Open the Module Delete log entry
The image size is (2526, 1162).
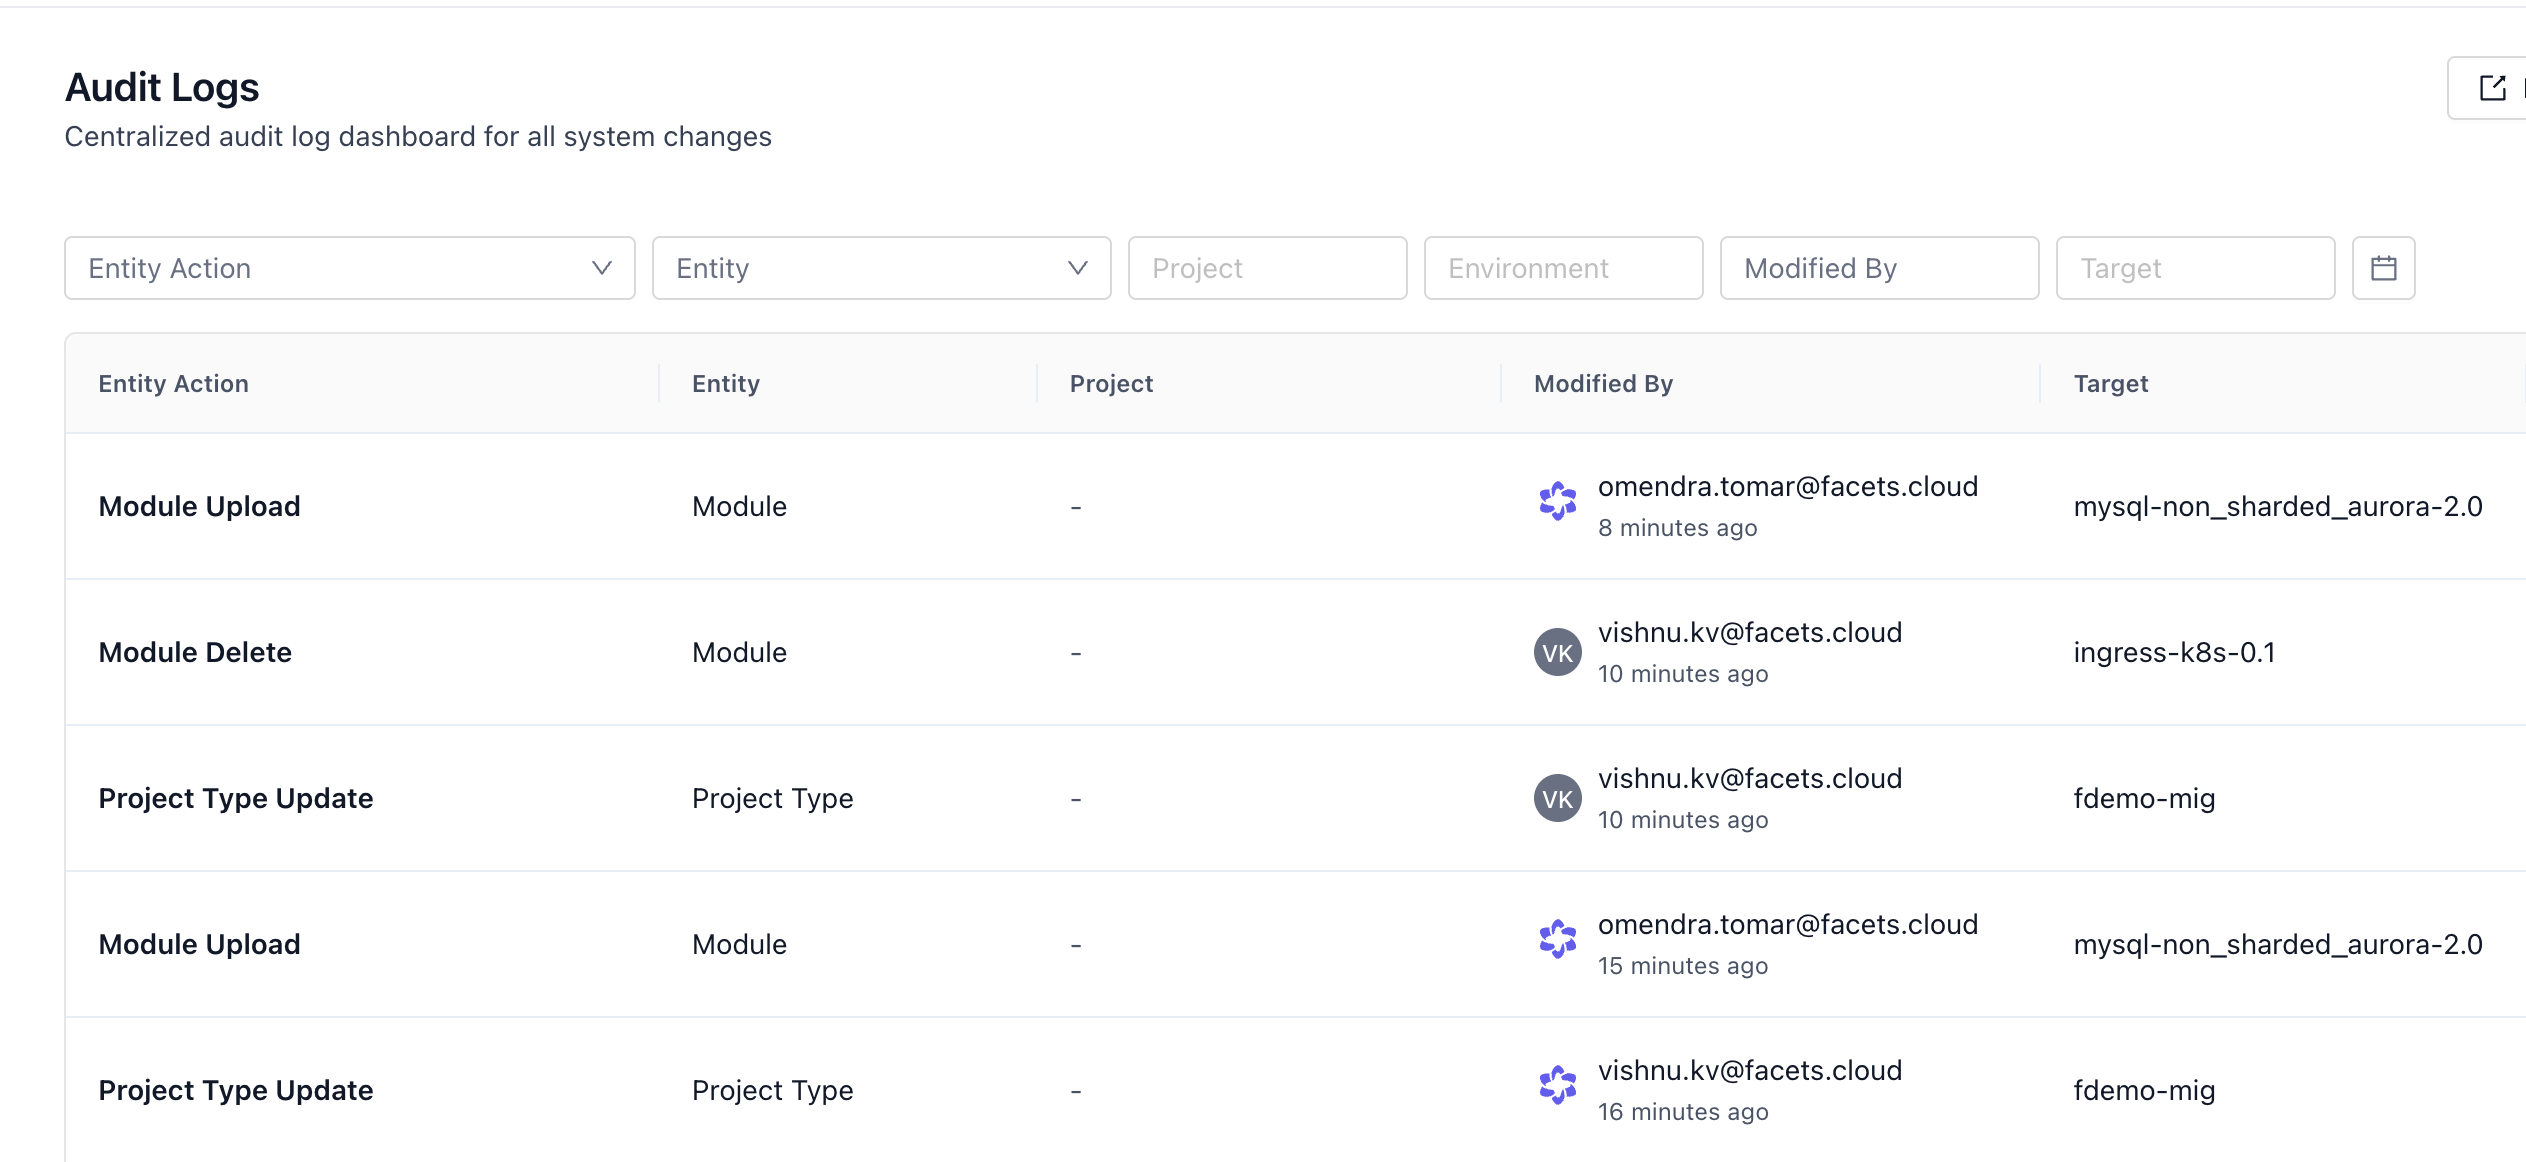tap(195, 653)
